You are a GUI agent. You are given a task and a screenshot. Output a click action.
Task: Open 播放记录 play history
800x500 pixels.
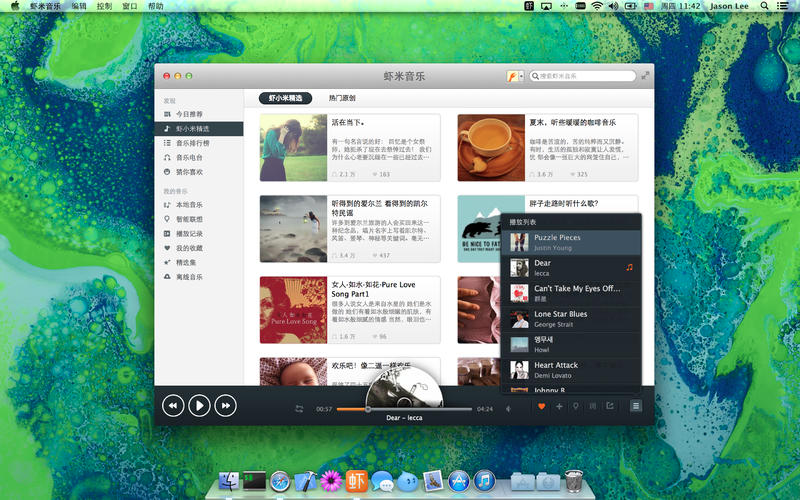[x=198, y=234]
